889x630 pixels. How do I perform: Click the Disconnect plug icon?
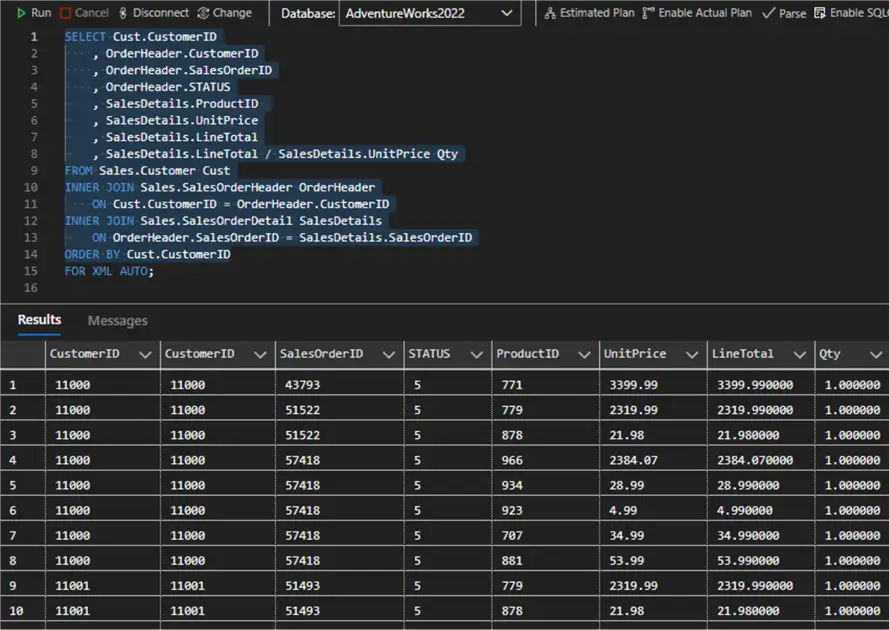click(123, 13)
